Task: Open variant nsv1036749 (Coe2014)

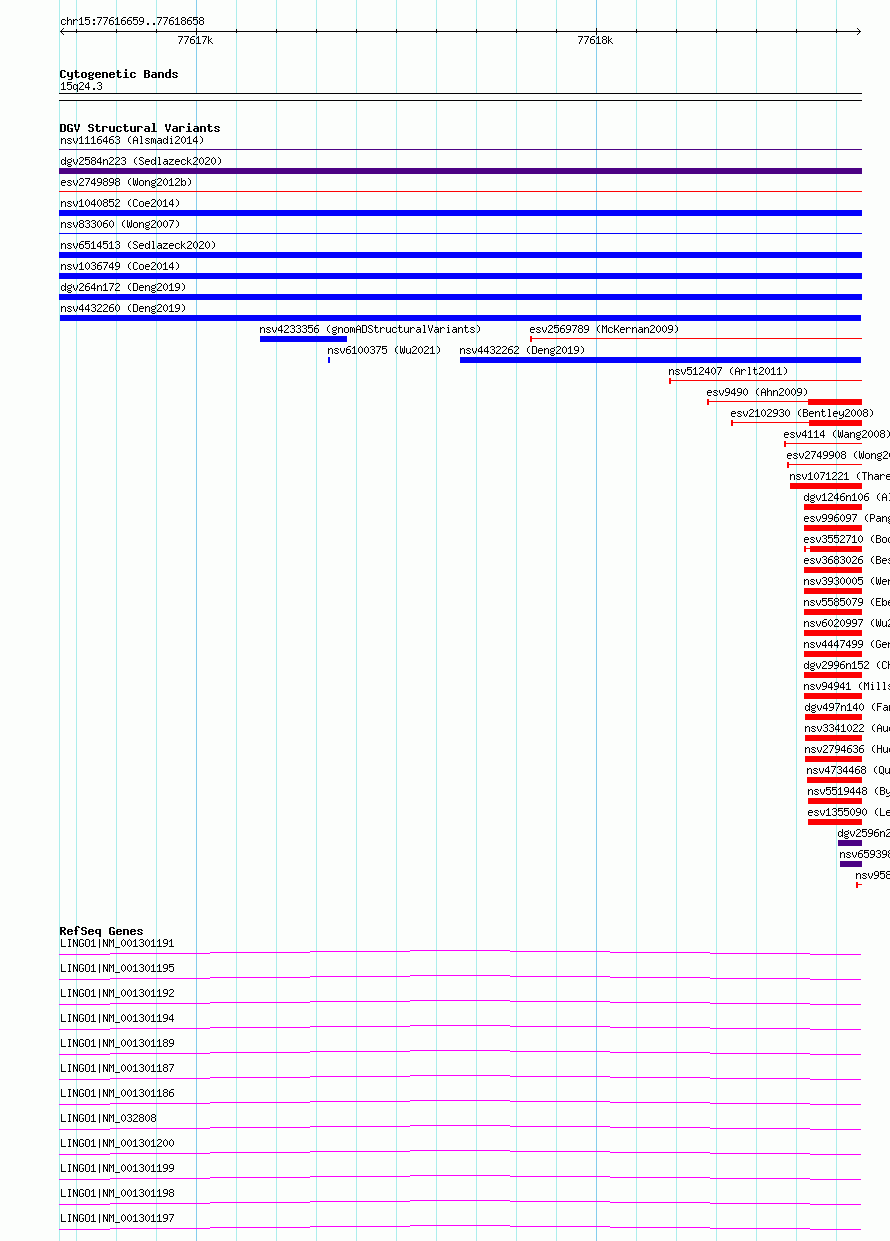Action: click(120, 267)
